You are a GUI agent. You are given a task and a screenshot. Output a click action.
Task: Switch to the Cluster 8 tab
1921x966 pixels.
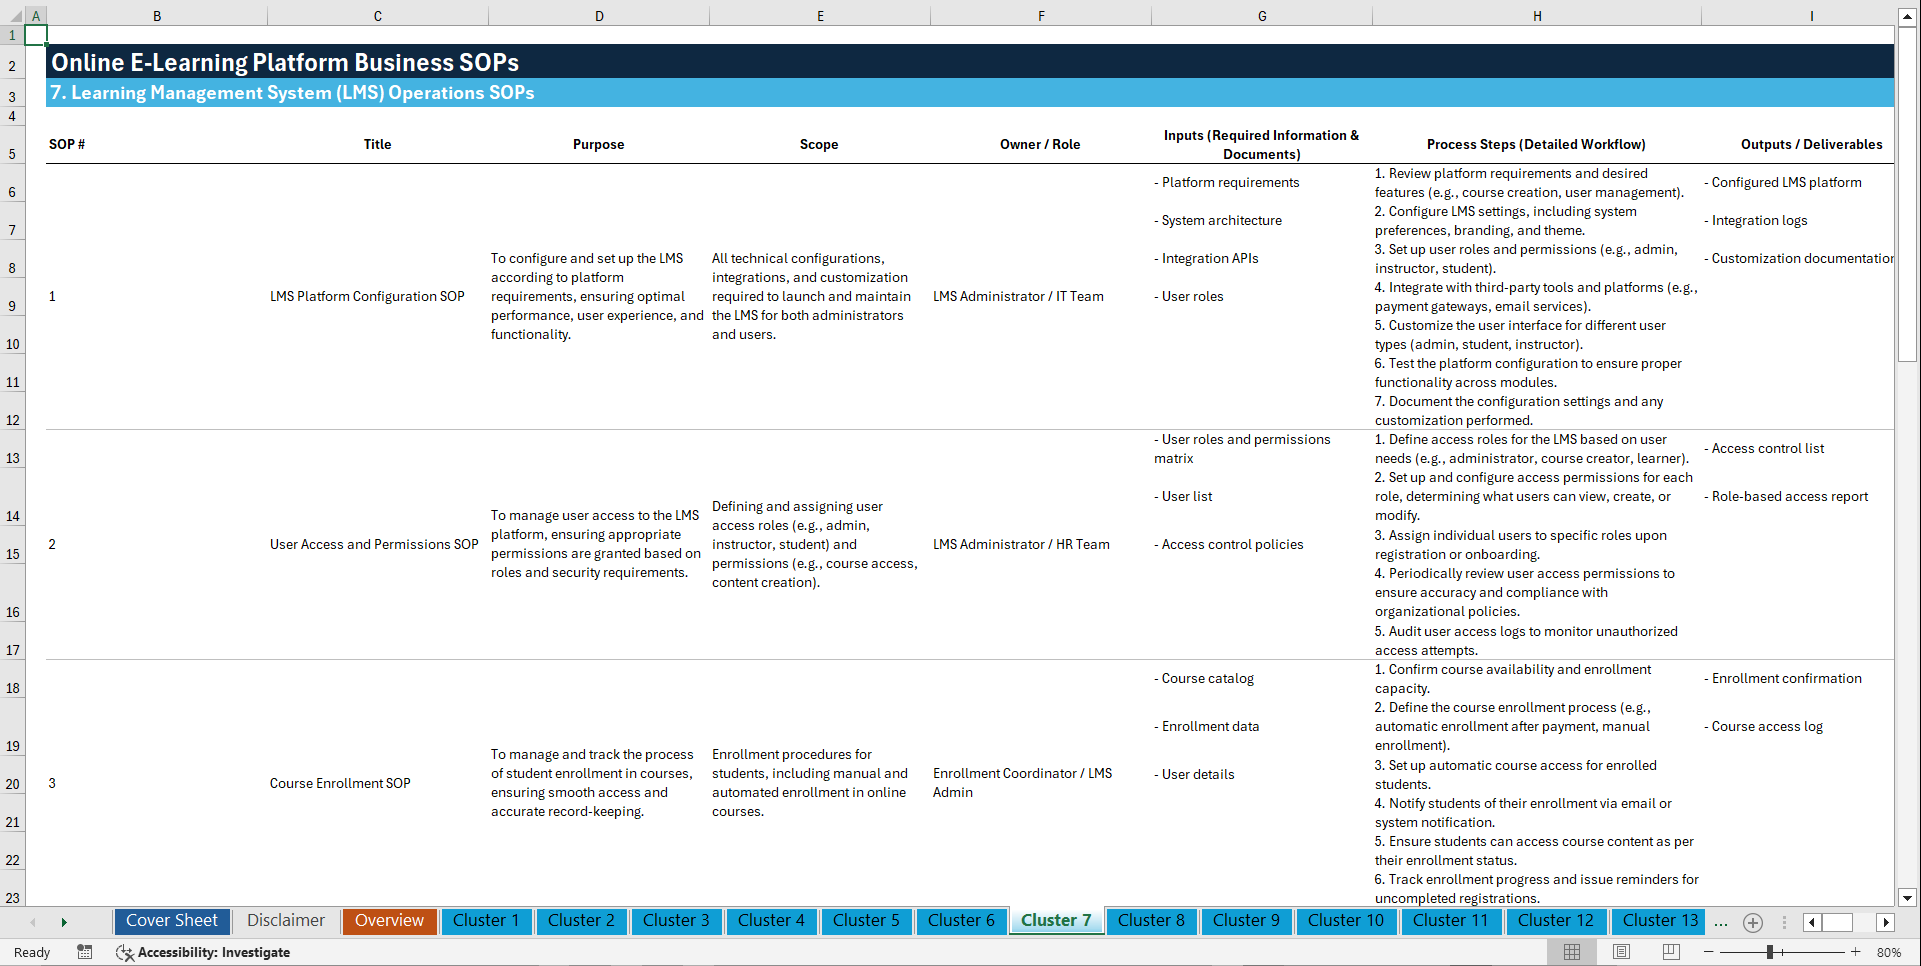[1151, 921]
